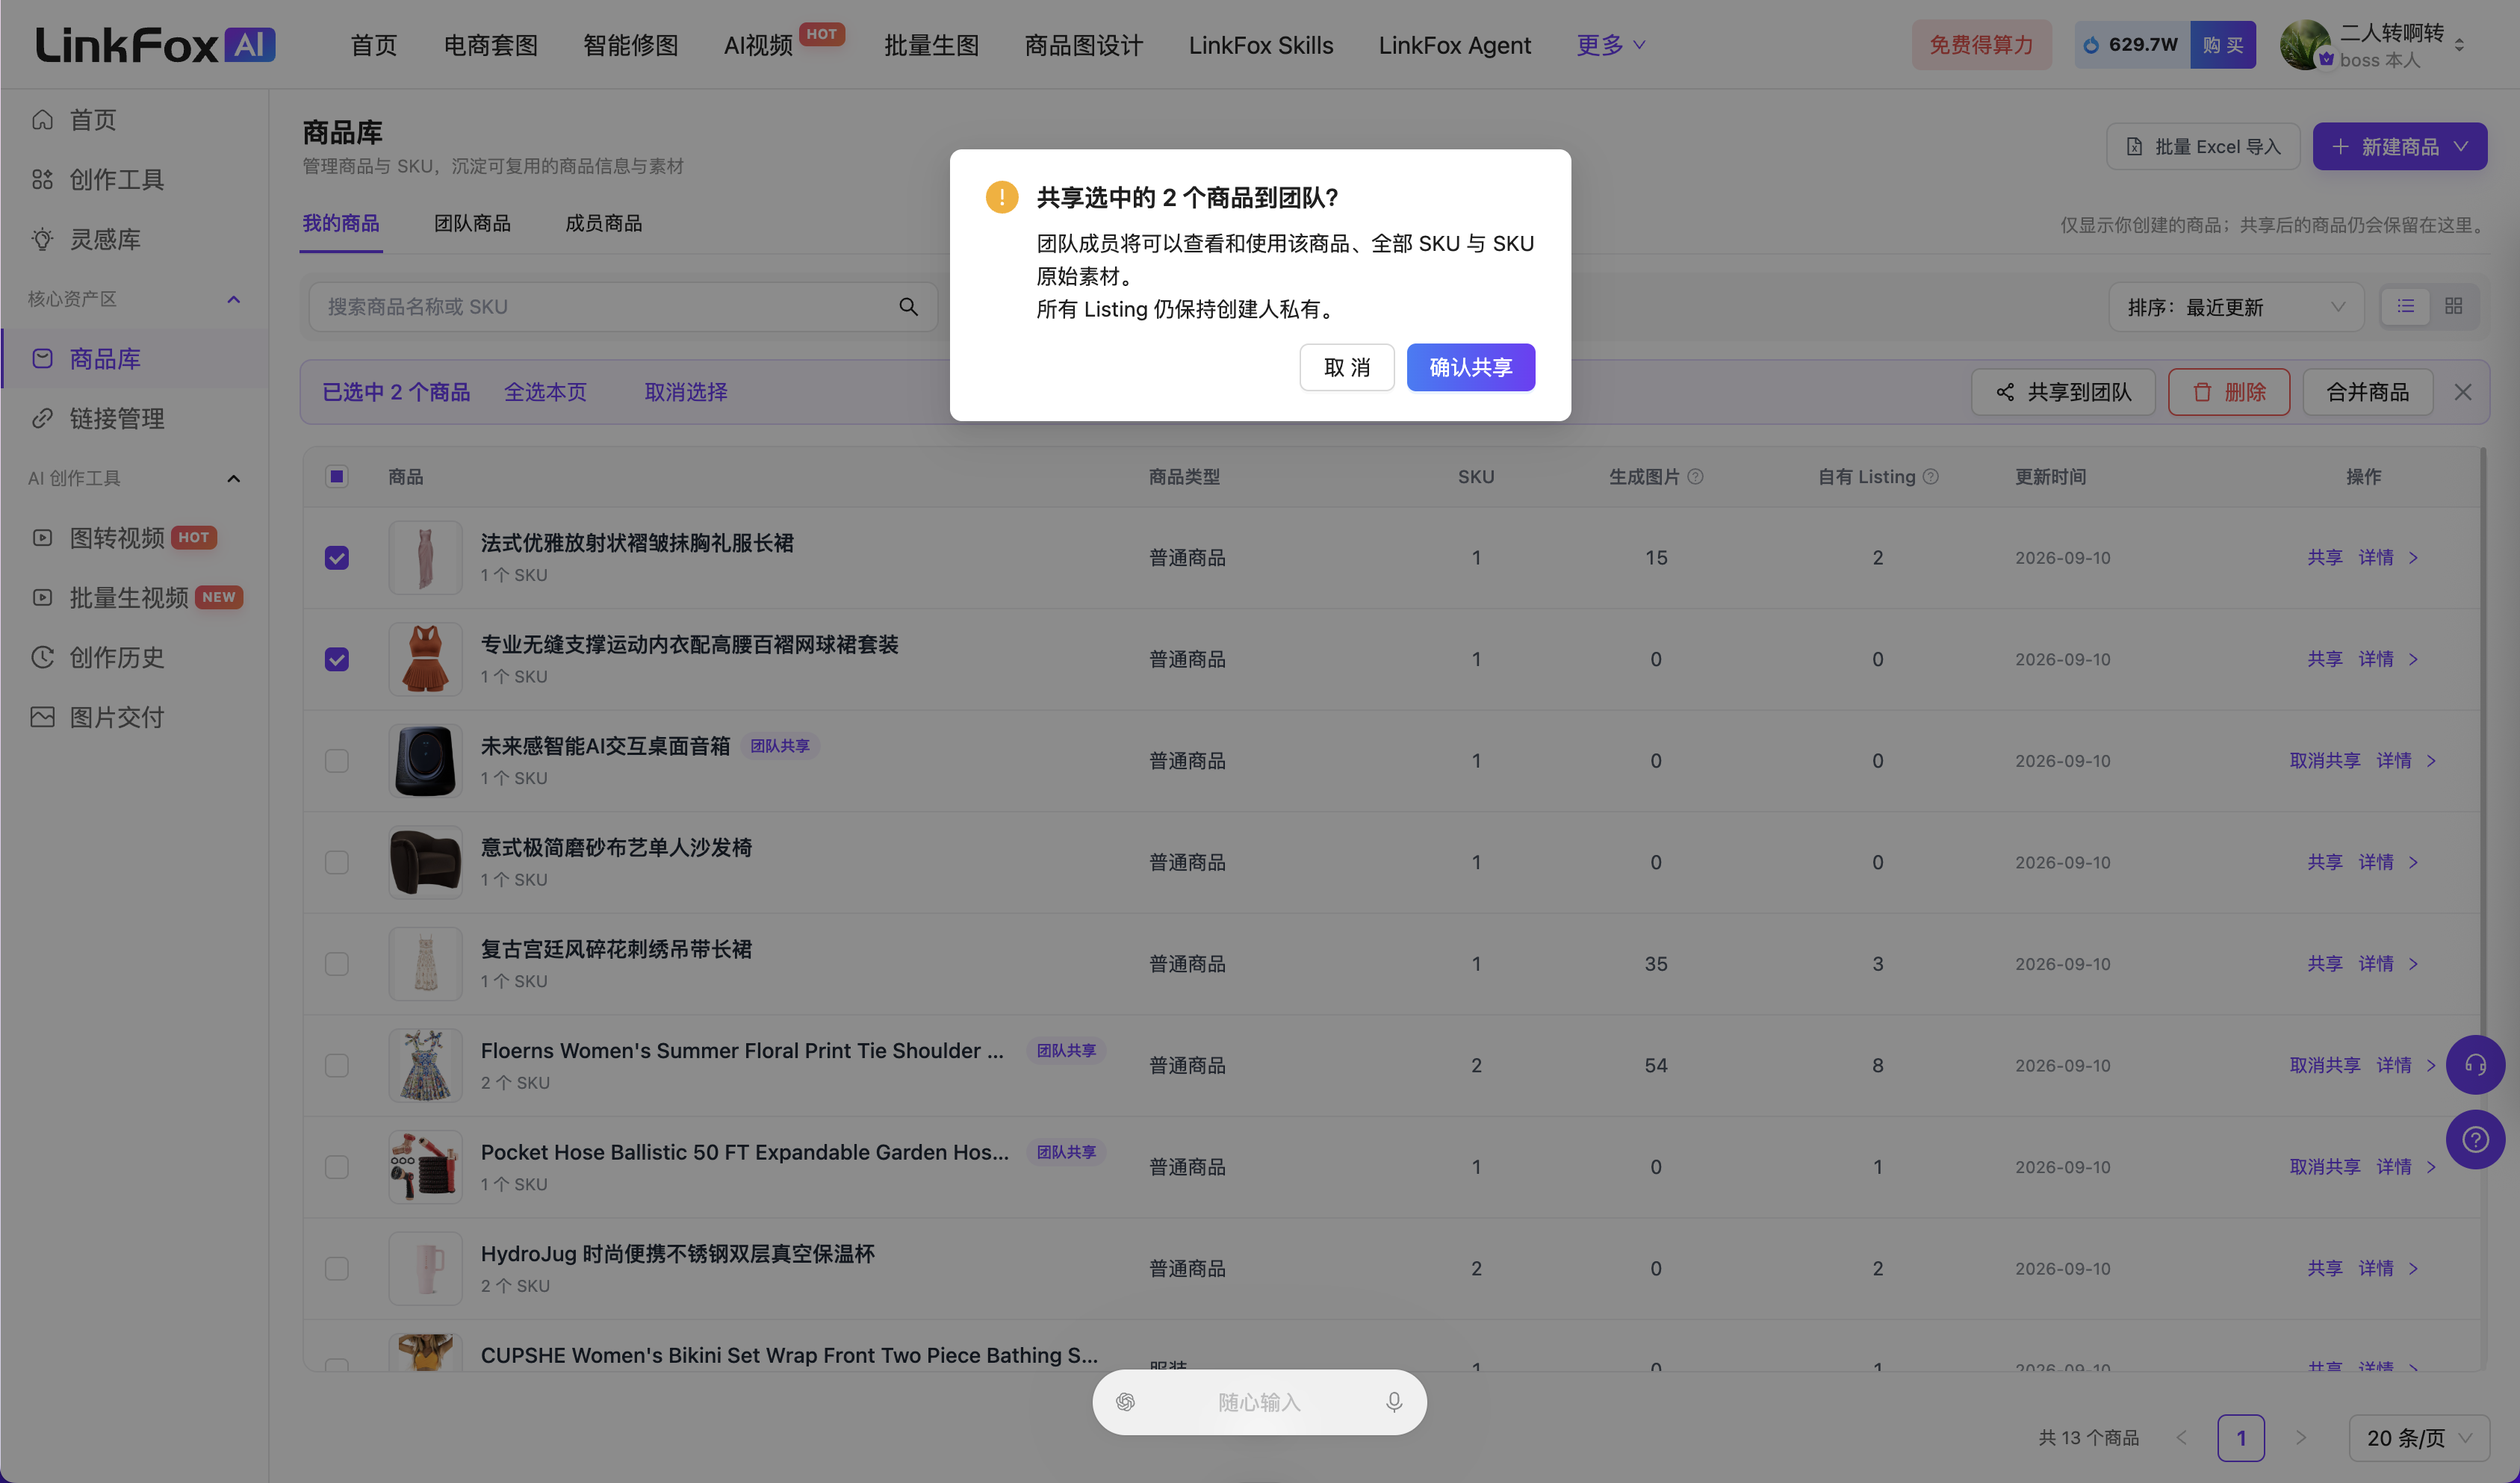The width and height of the screenshot is (2520, 1483).
Task: Click 取消选择 link
Action: tap(686, 392)
